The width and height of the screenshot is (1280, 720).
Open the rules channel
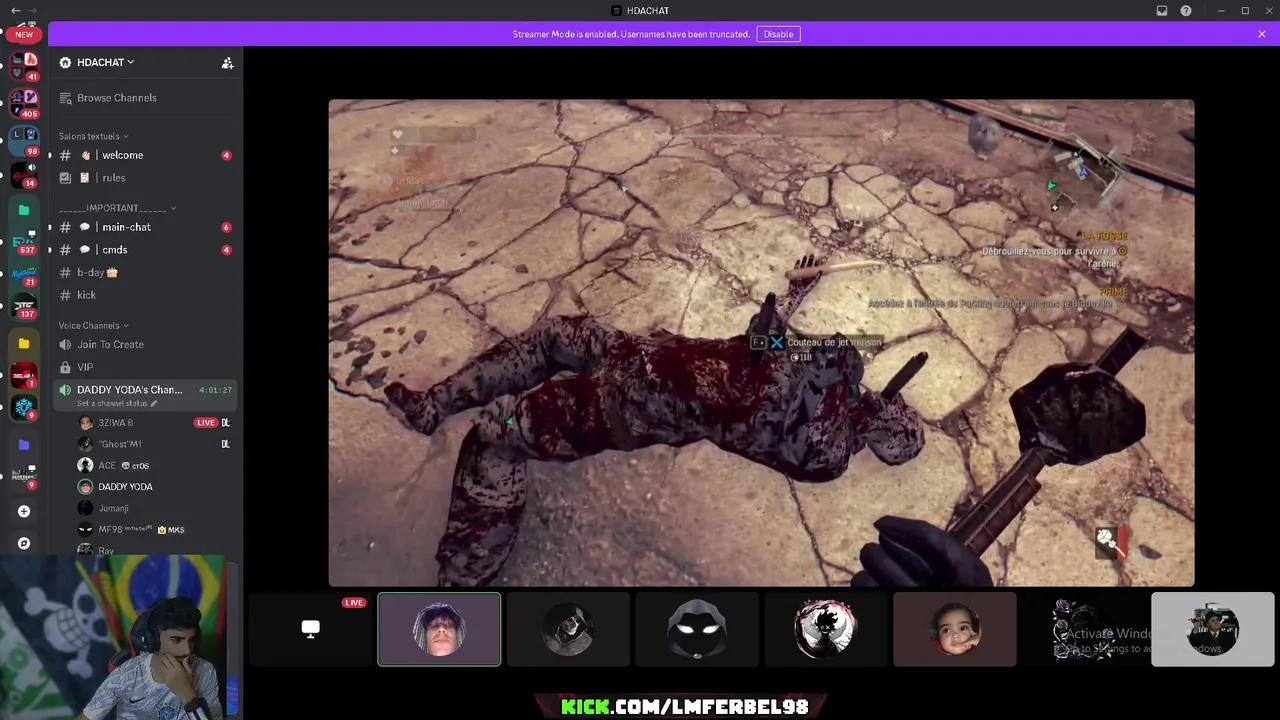[x=145, y=178]
